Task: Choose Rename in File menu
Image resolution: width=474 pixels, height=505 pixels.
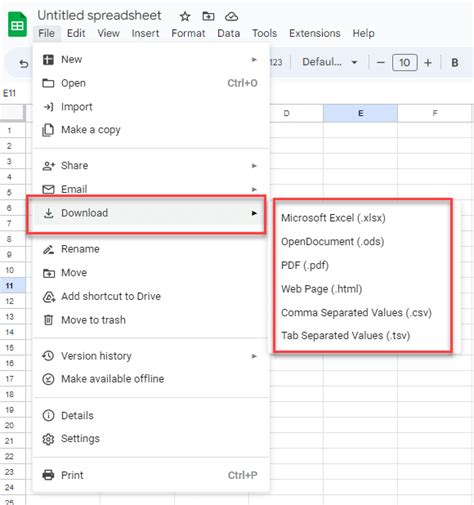Action: coord(151,249)
